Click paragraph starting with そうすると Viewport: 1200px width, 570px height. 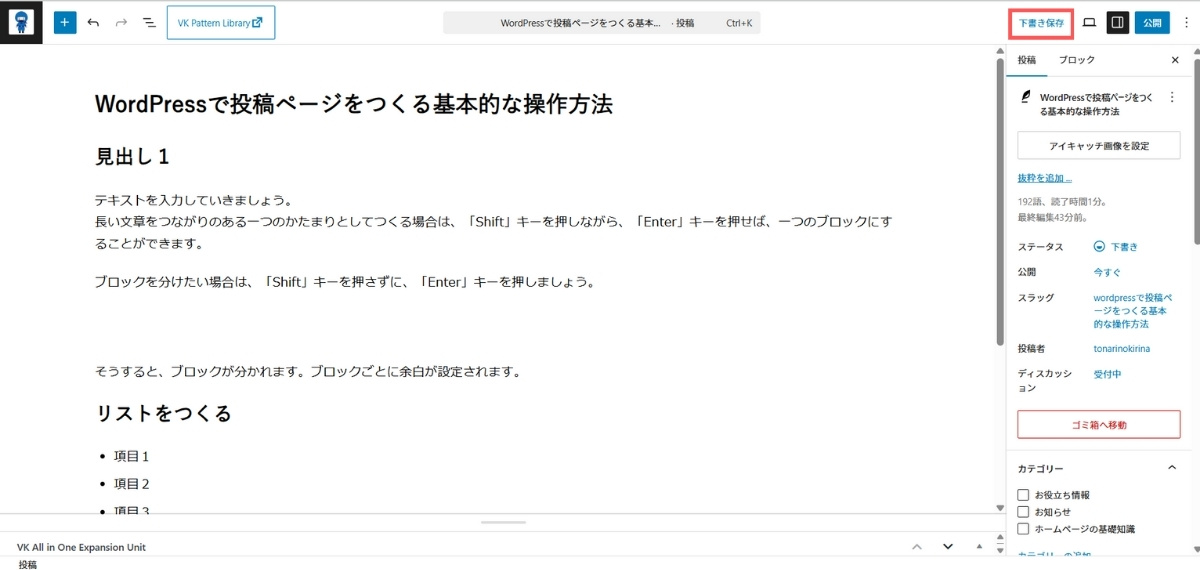pyautogui.click(x=308, y=372)
